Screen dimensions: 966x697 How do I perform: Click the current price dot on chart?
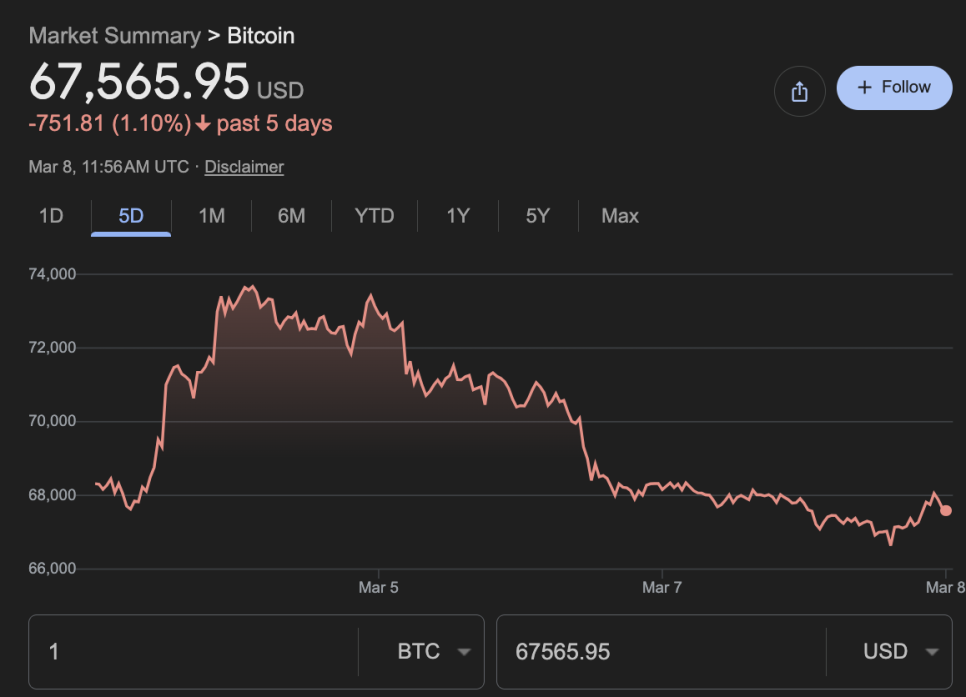(946, 510)
